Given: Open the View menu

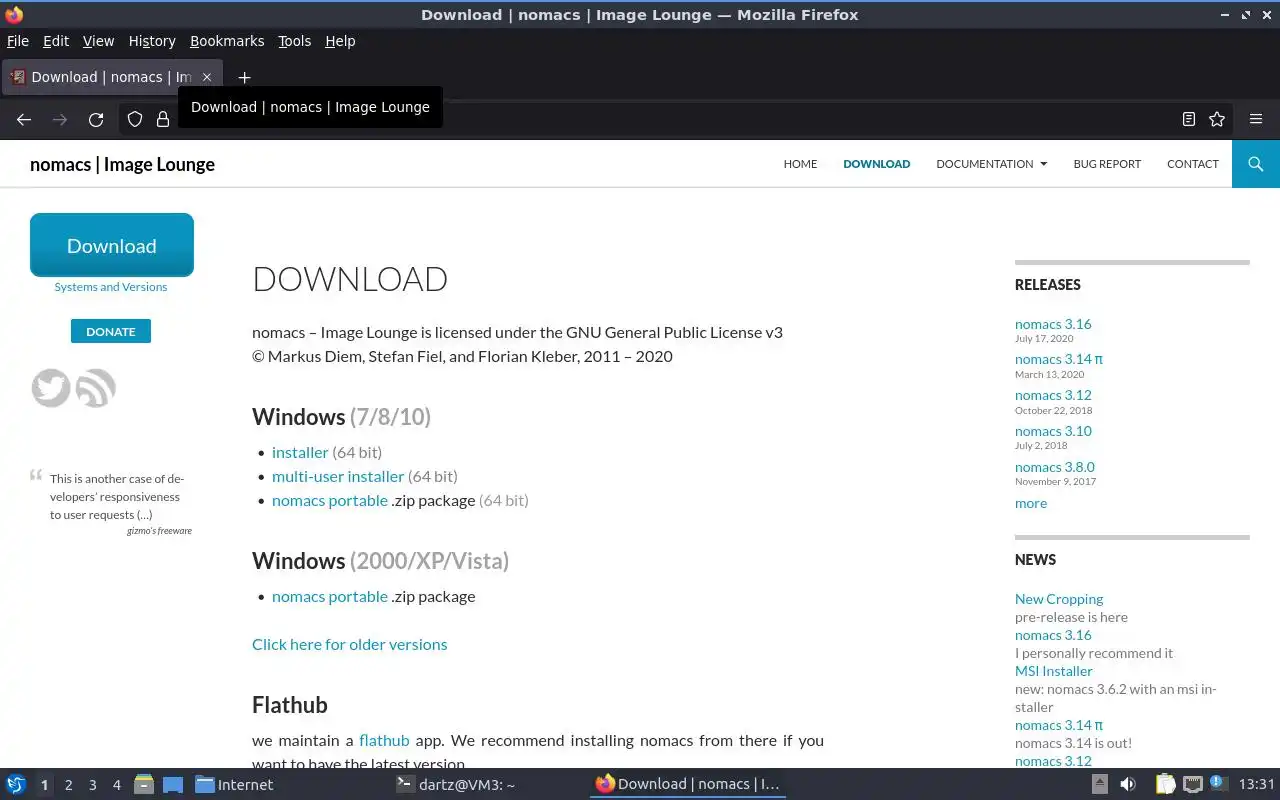Looking at the screenshot, I should (98, 41).
